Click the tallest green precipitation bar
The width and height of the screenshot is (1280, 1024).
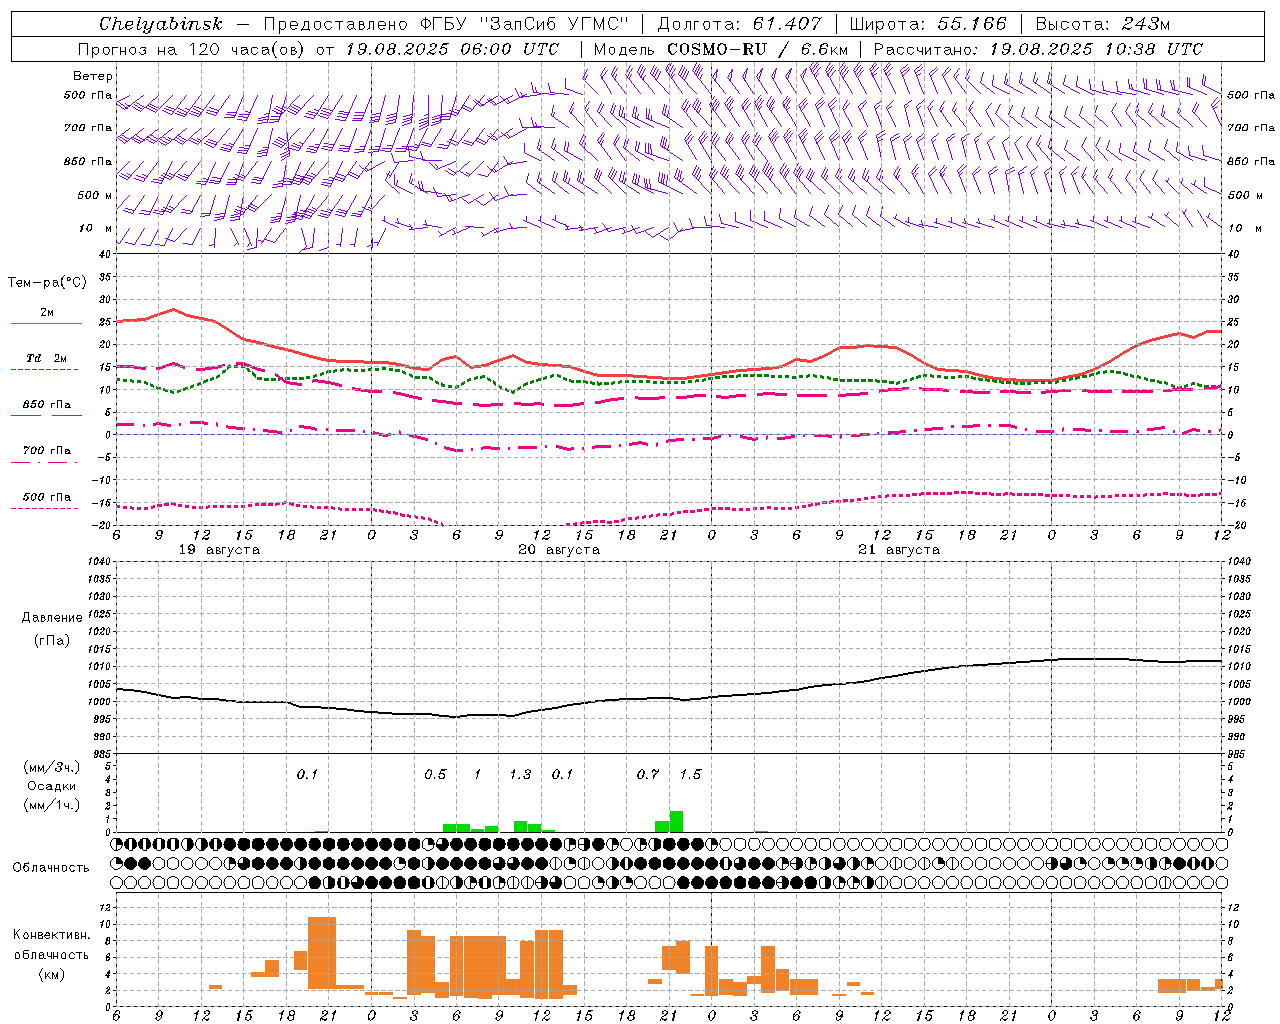tap(676, 821)
